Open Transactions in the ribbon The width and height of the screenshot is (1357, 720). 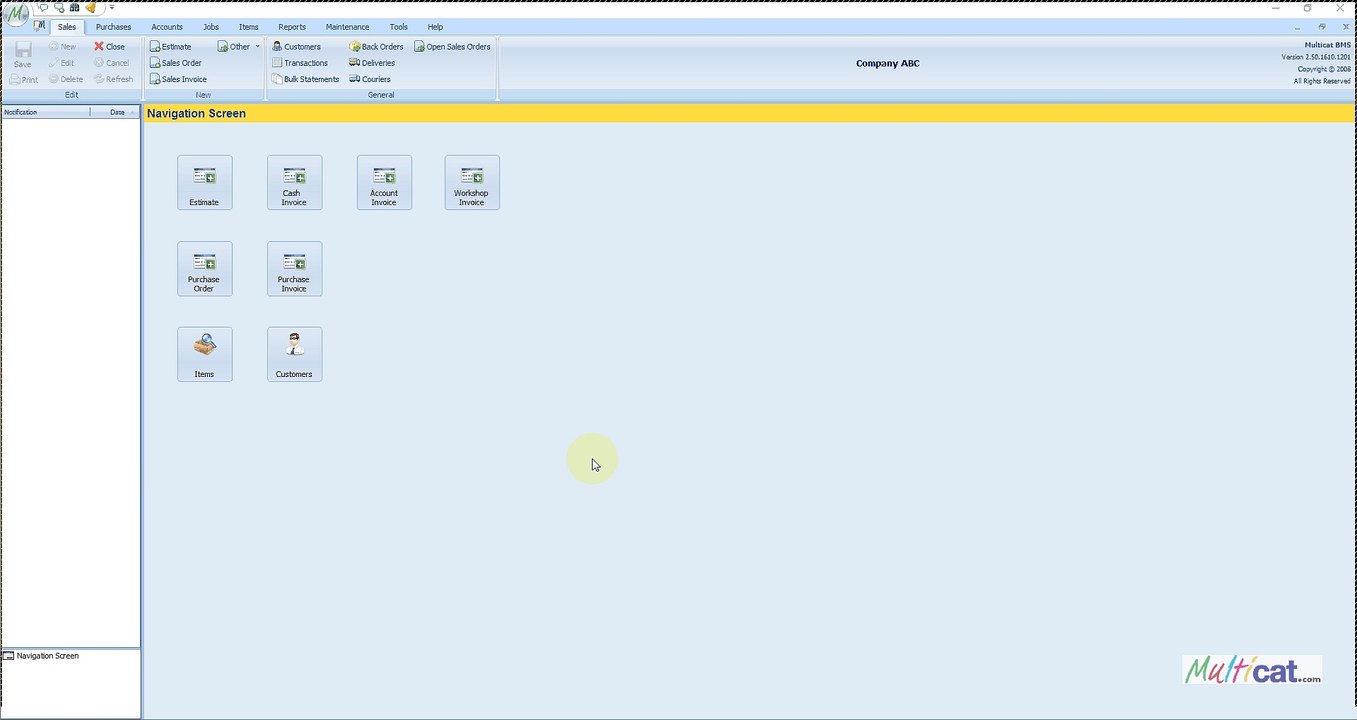300,63
